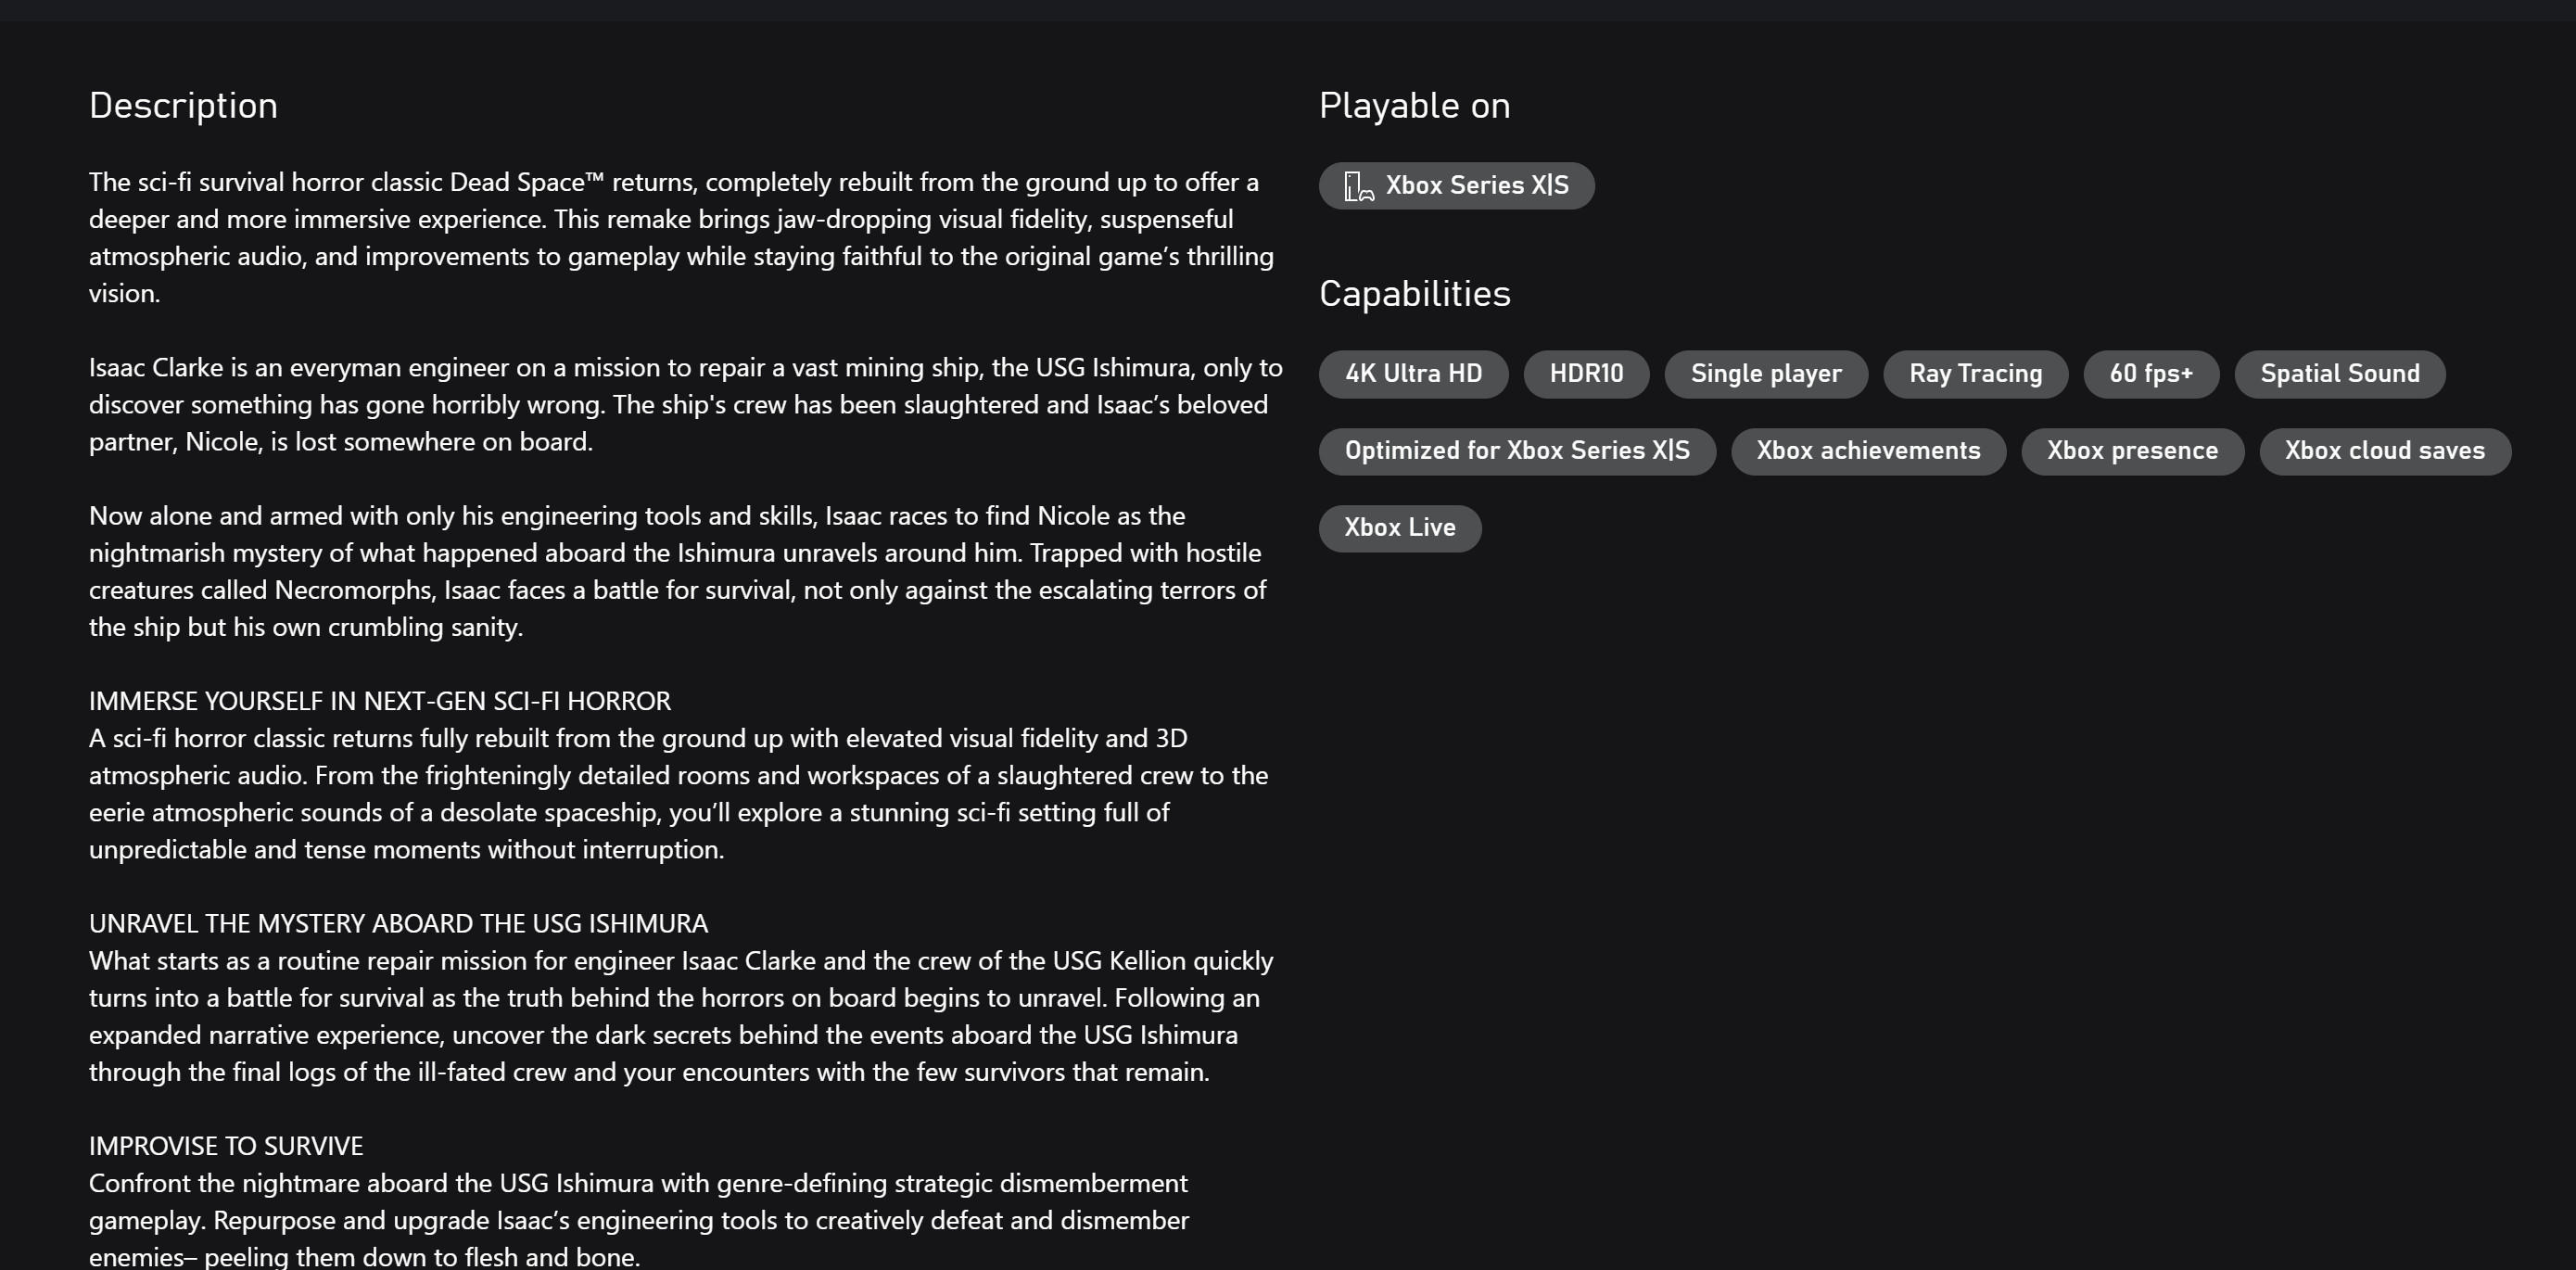Click the Capabilities section heading

click(1414, 294)
